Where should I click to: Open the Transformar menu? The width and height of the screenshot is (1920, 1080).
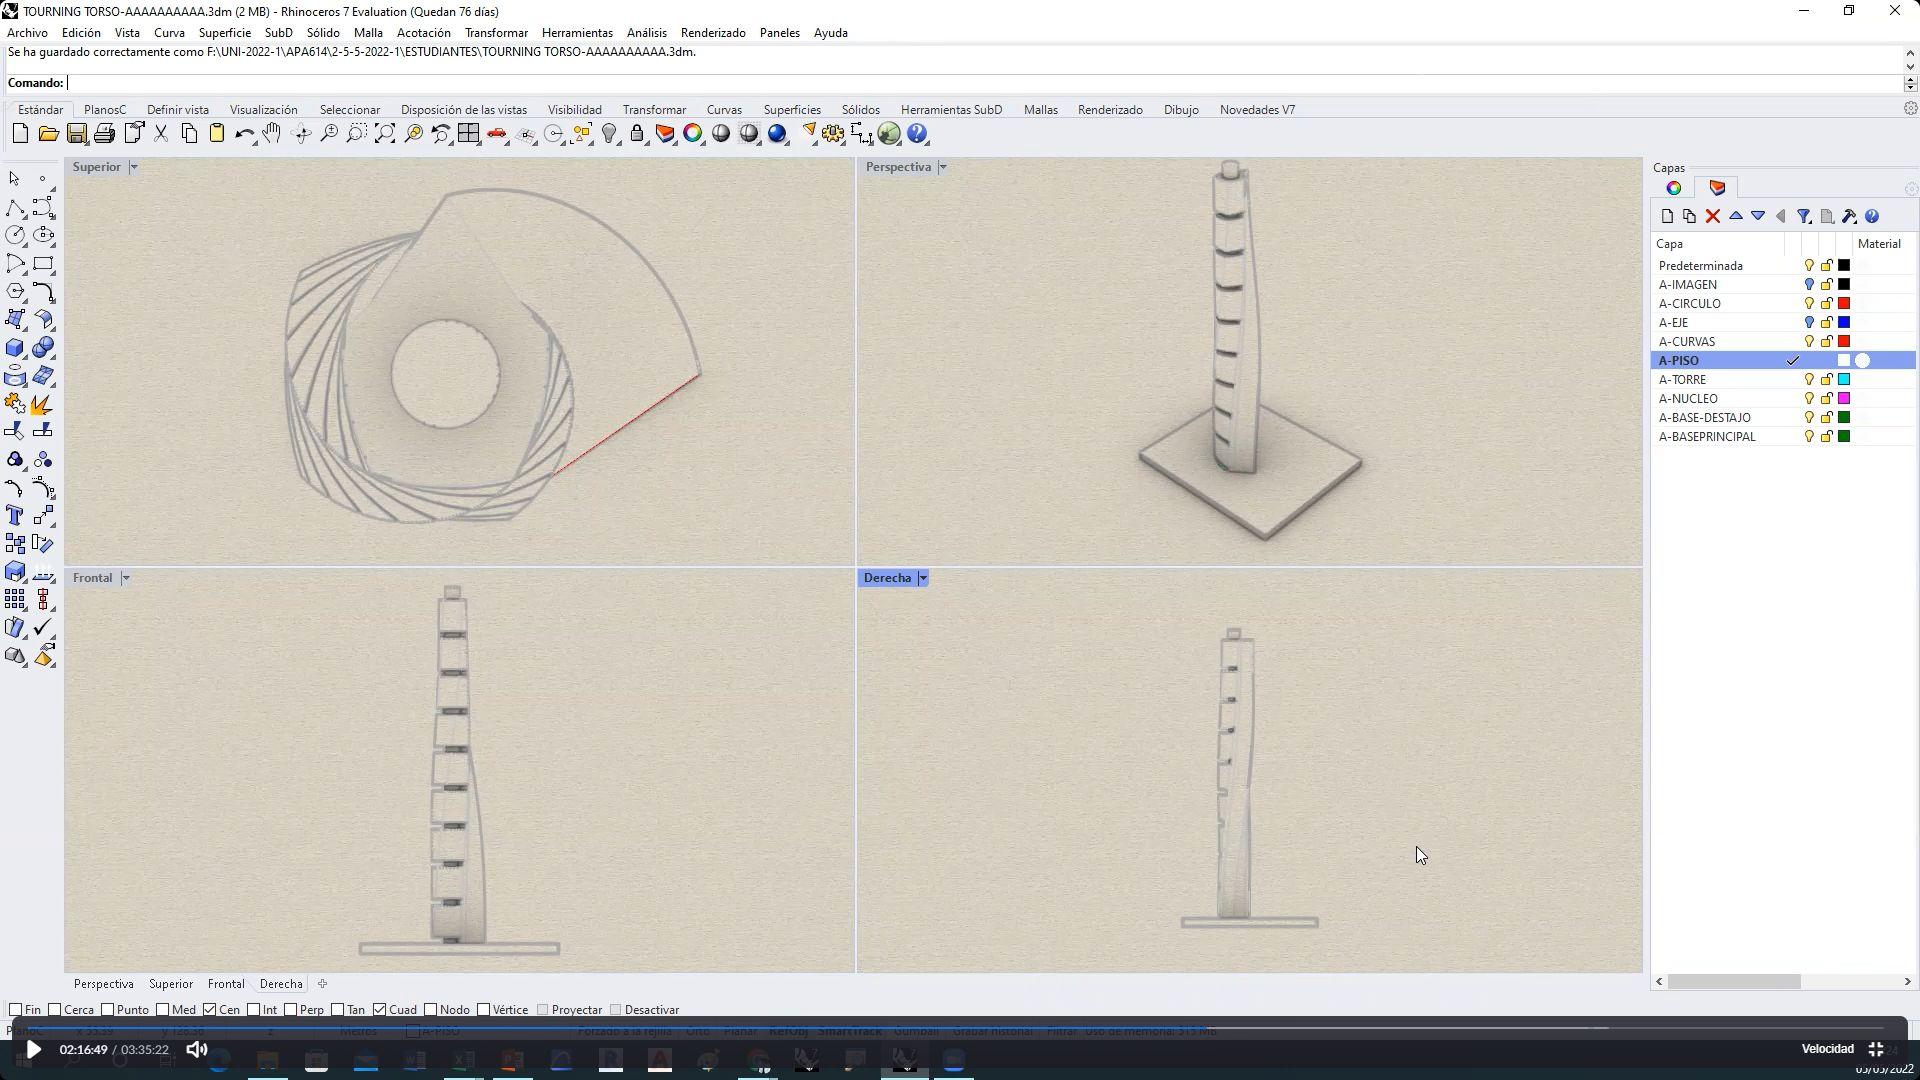tap(496, 33)
